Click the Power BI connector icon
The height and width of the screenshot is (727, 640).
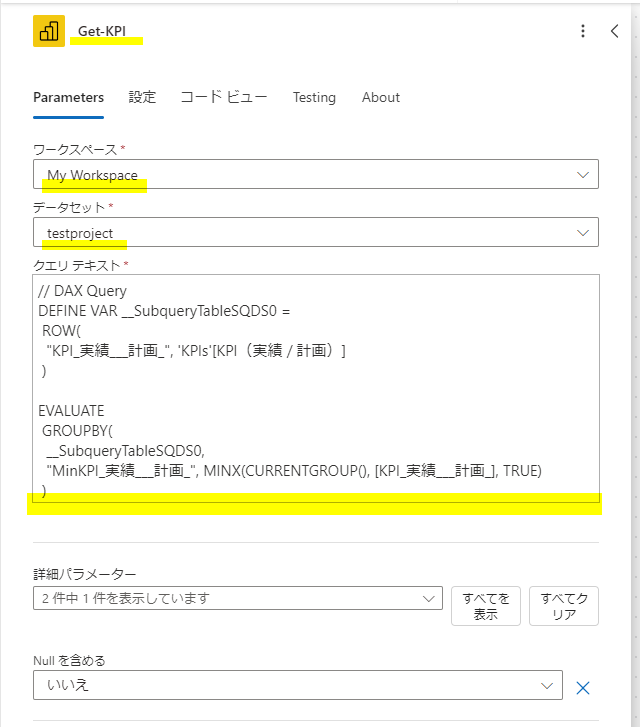tap(49, 31)
